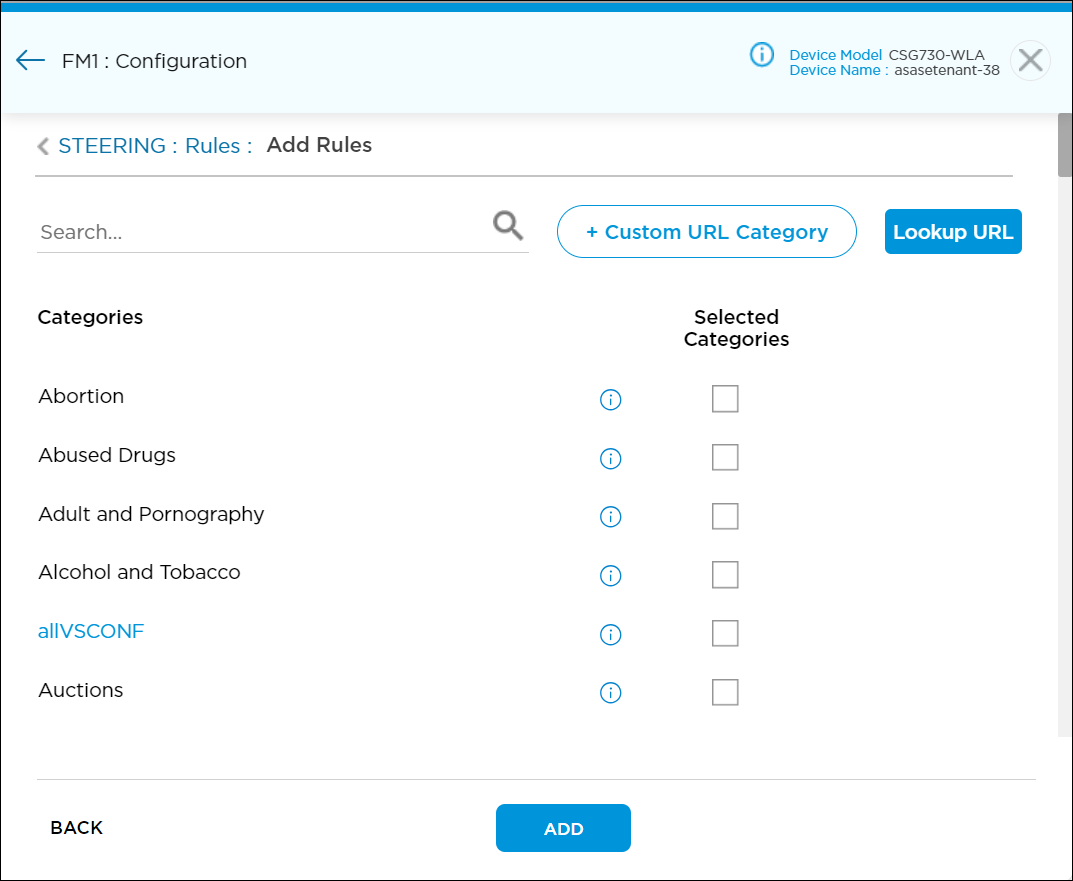Enable the Abused Drugs checkbox

[725, 457]
